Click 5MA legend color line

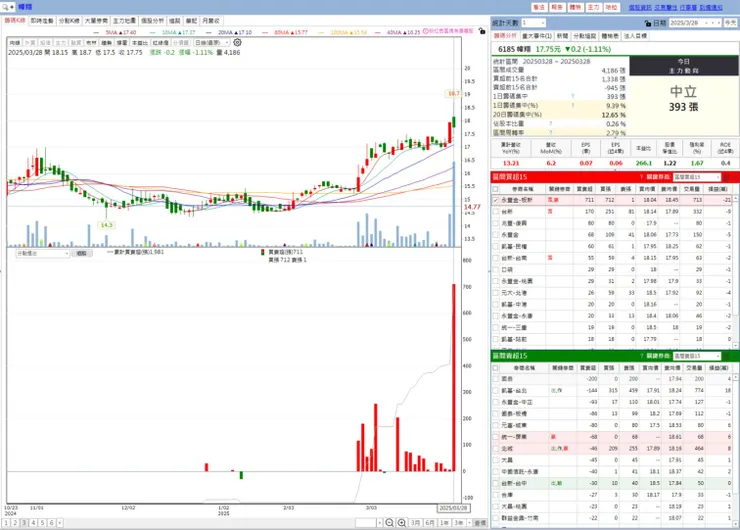coord(98,33)
